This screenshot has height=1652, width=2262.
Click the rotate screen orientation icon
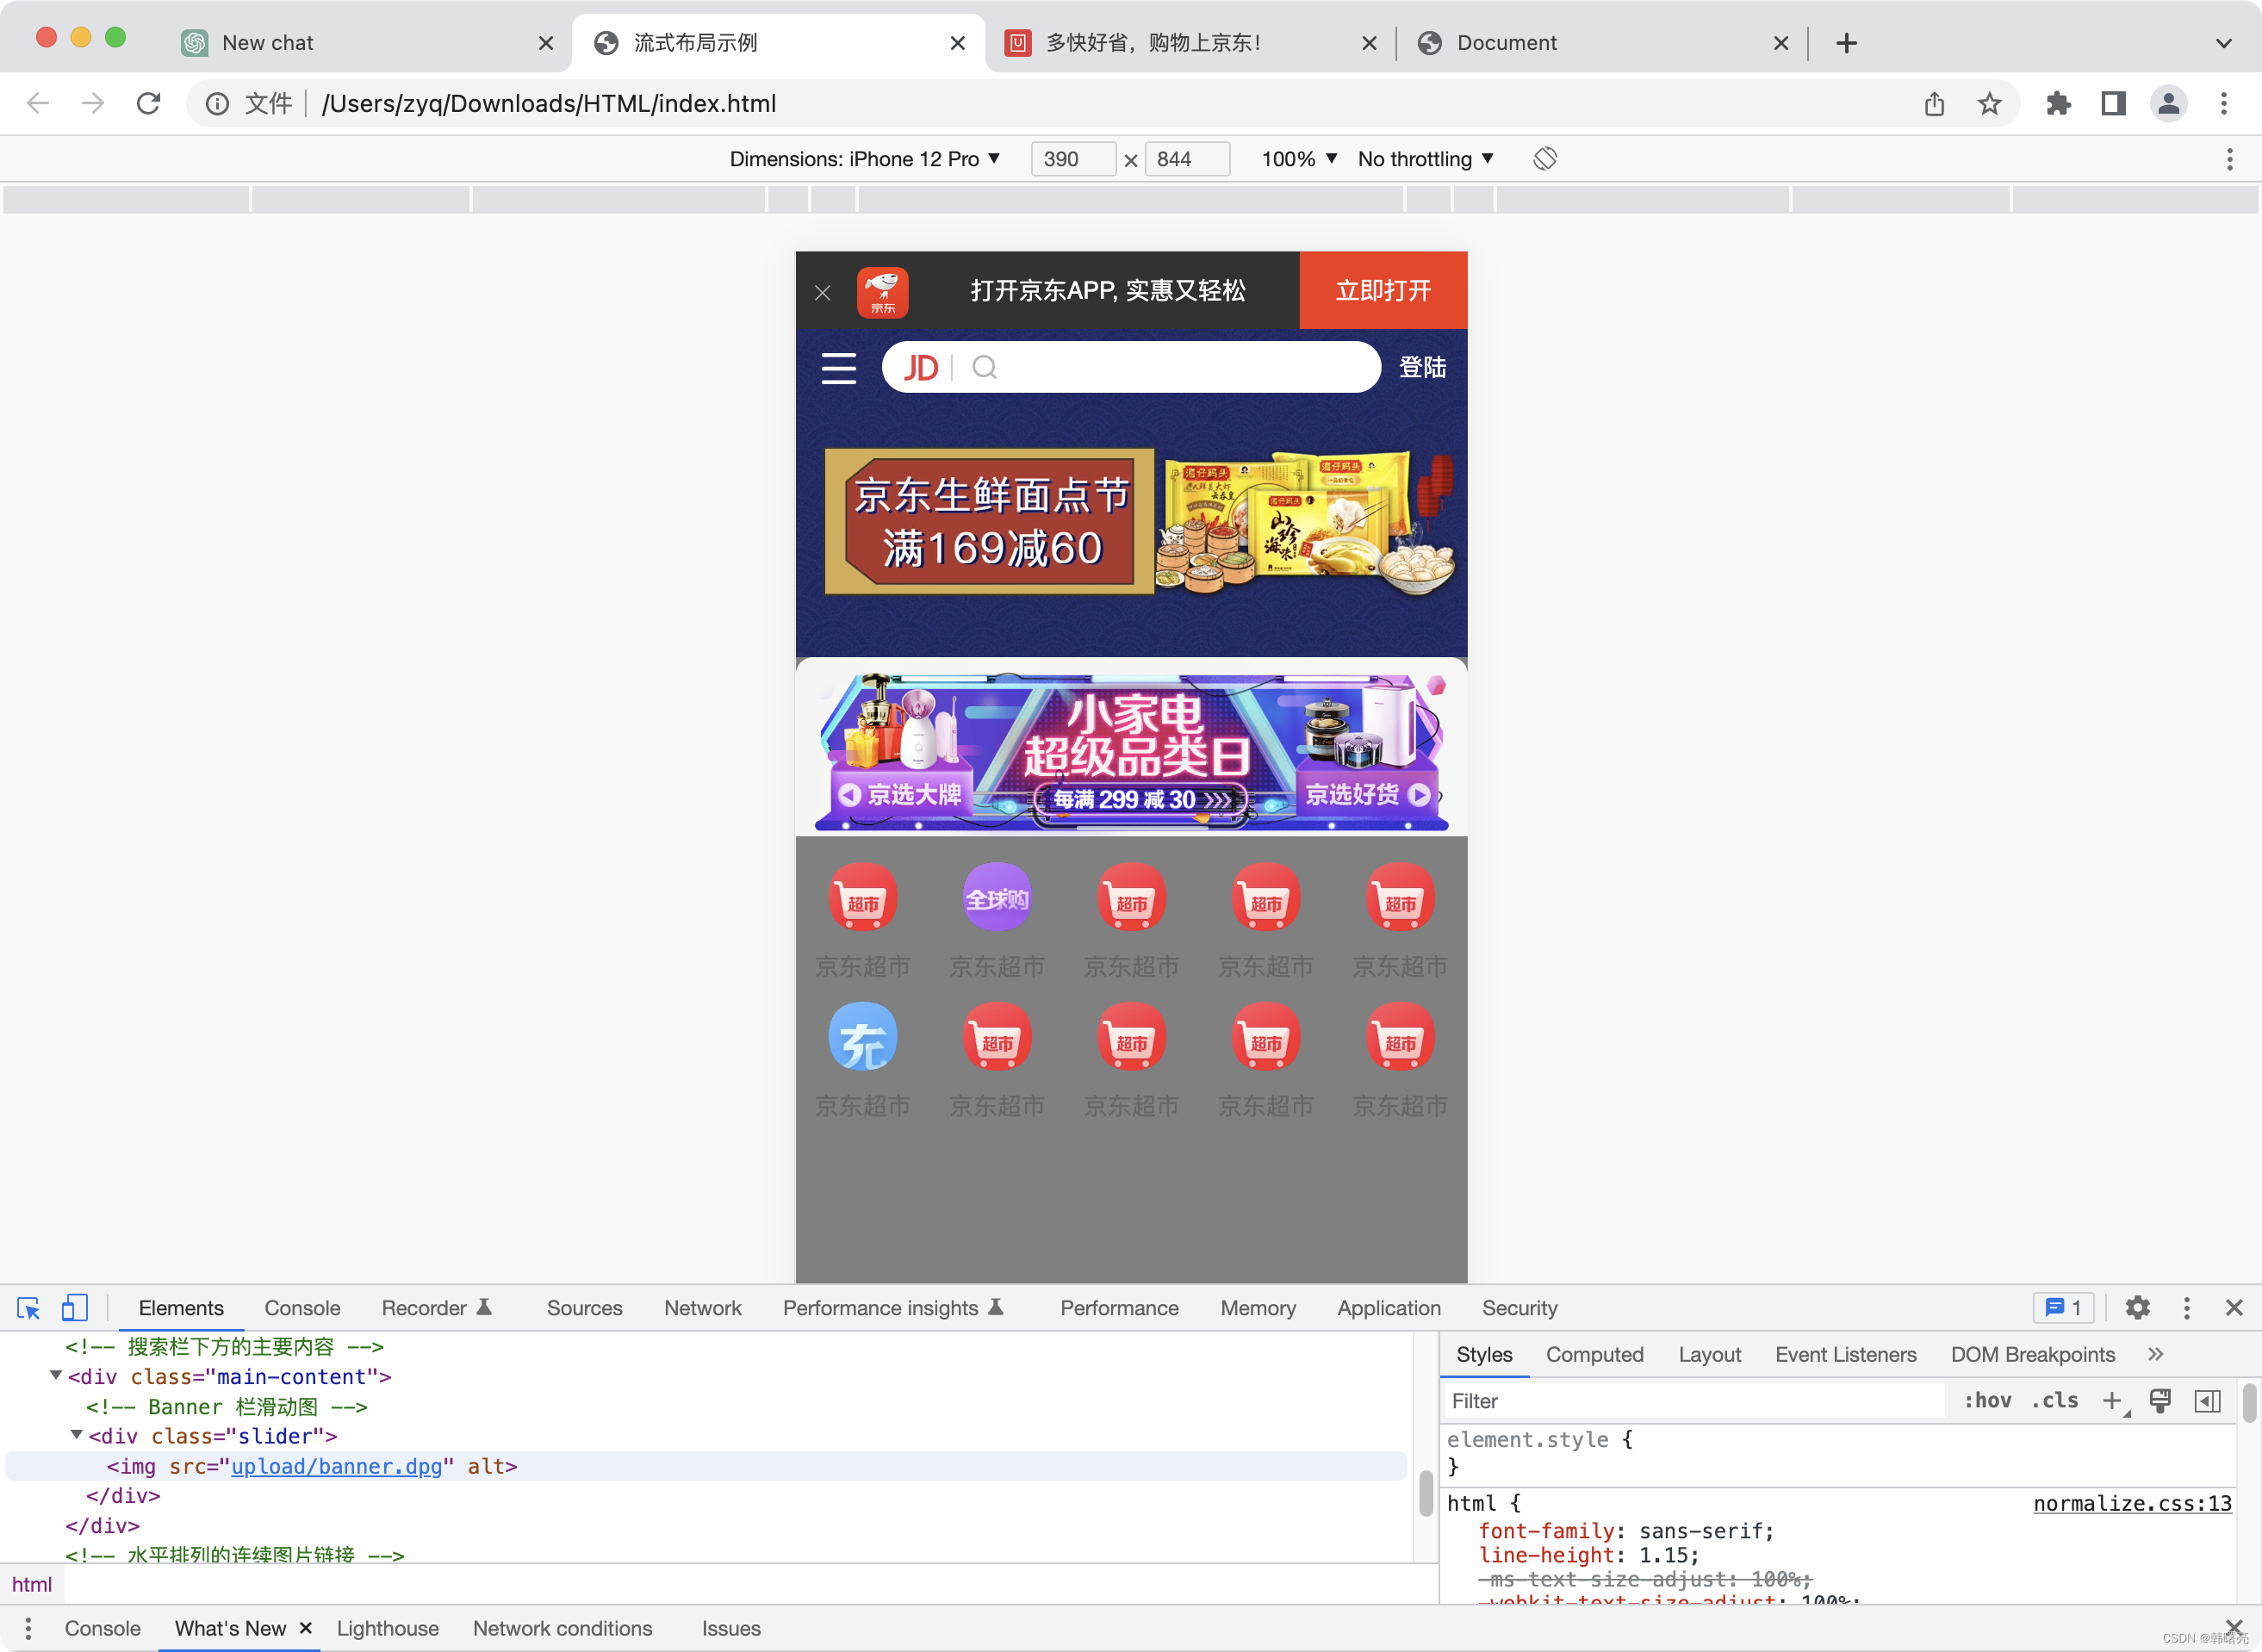click(x=1545, y=159)
